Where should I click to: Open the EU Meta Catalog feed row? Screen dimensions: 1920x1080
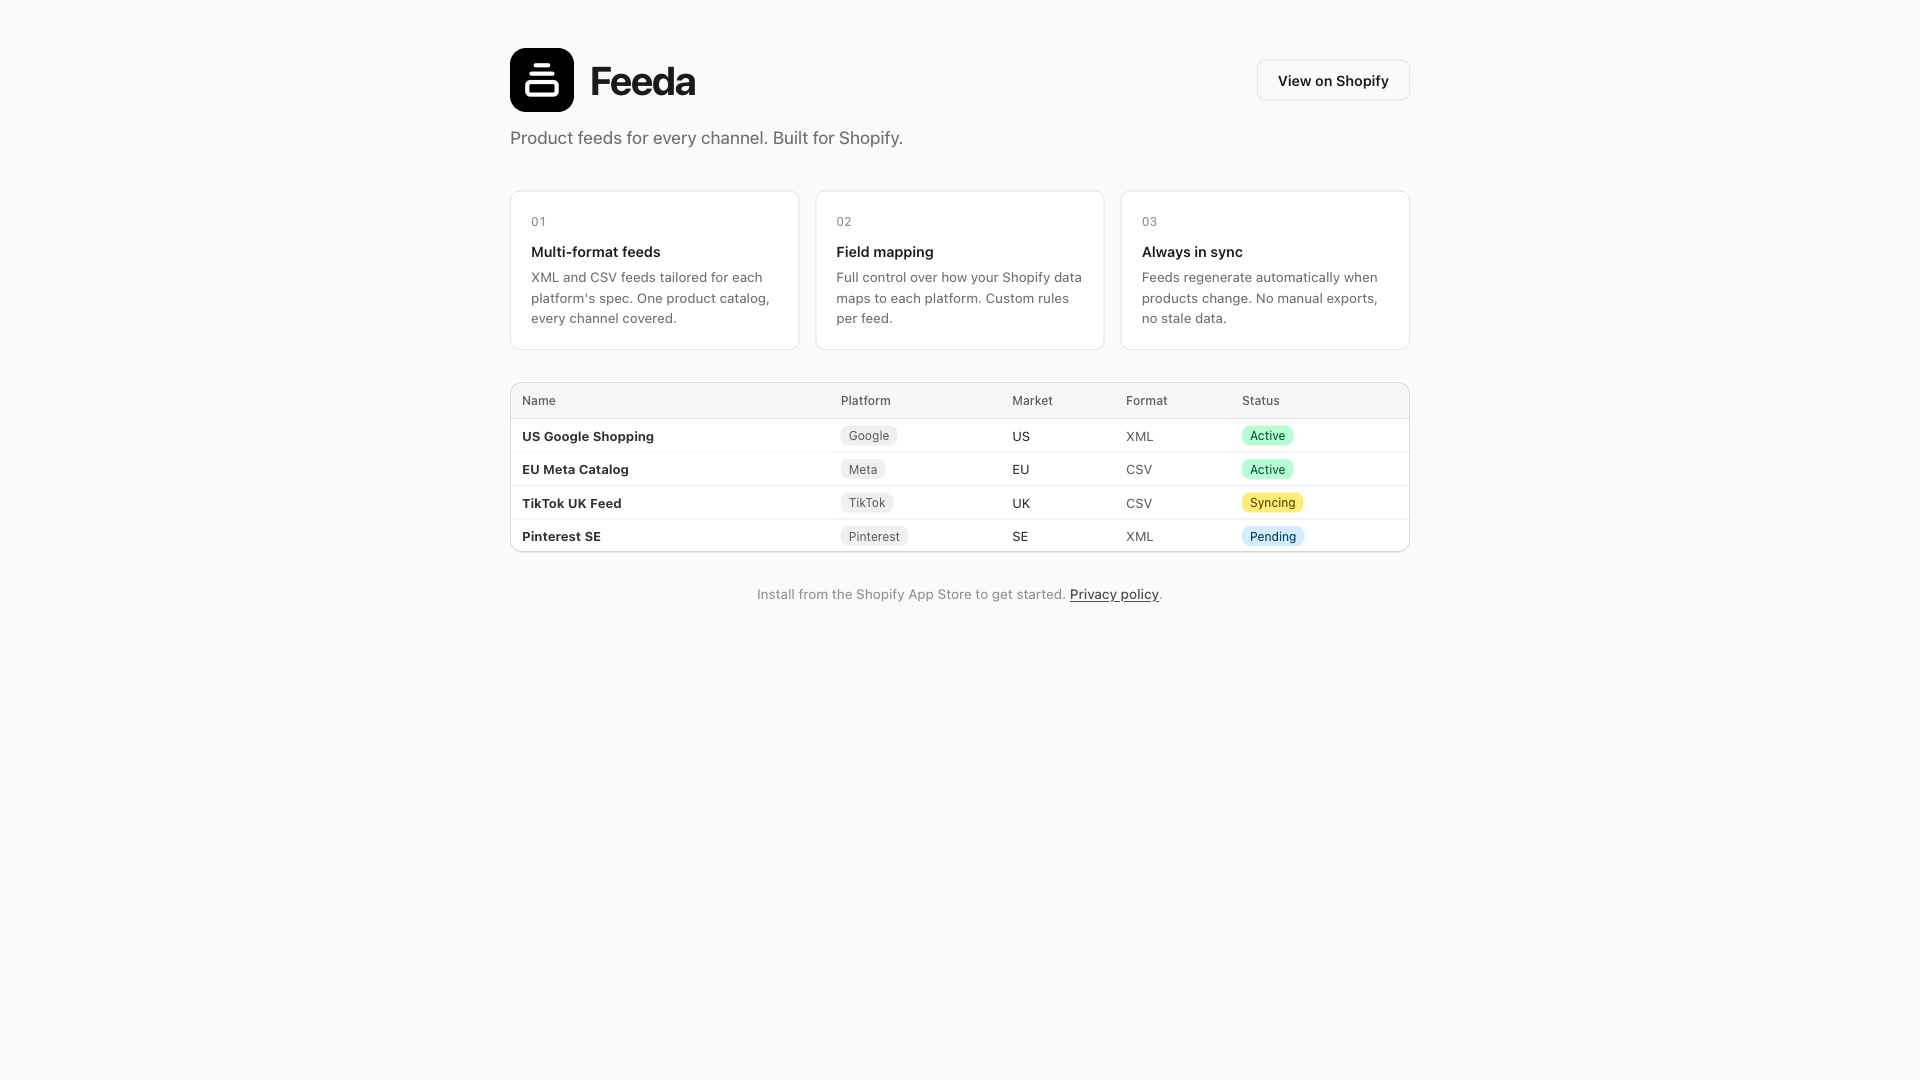(575, 470)
